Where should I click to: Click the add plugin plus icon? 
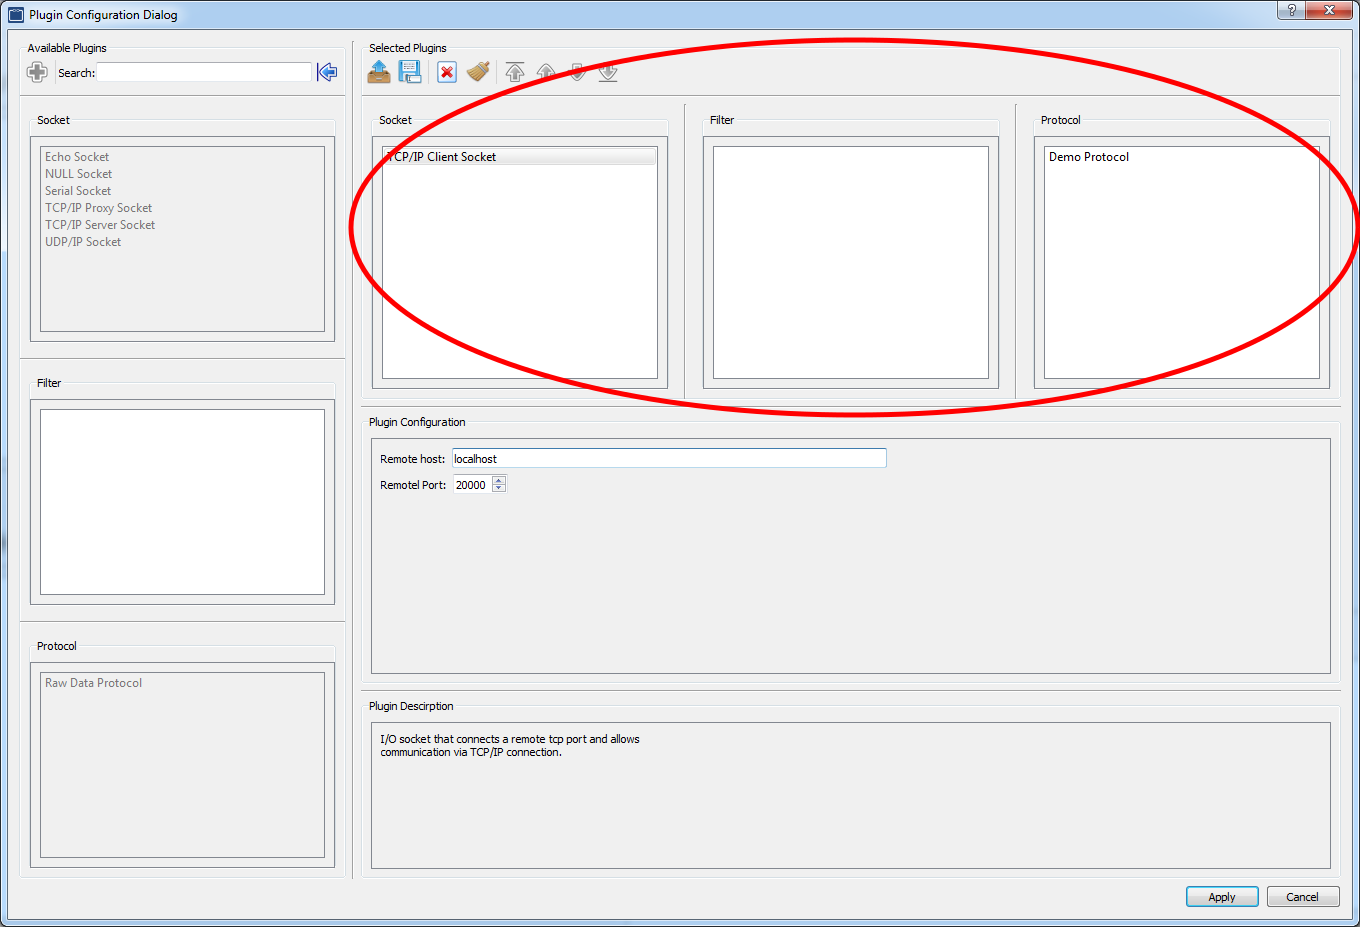(37, 71)
